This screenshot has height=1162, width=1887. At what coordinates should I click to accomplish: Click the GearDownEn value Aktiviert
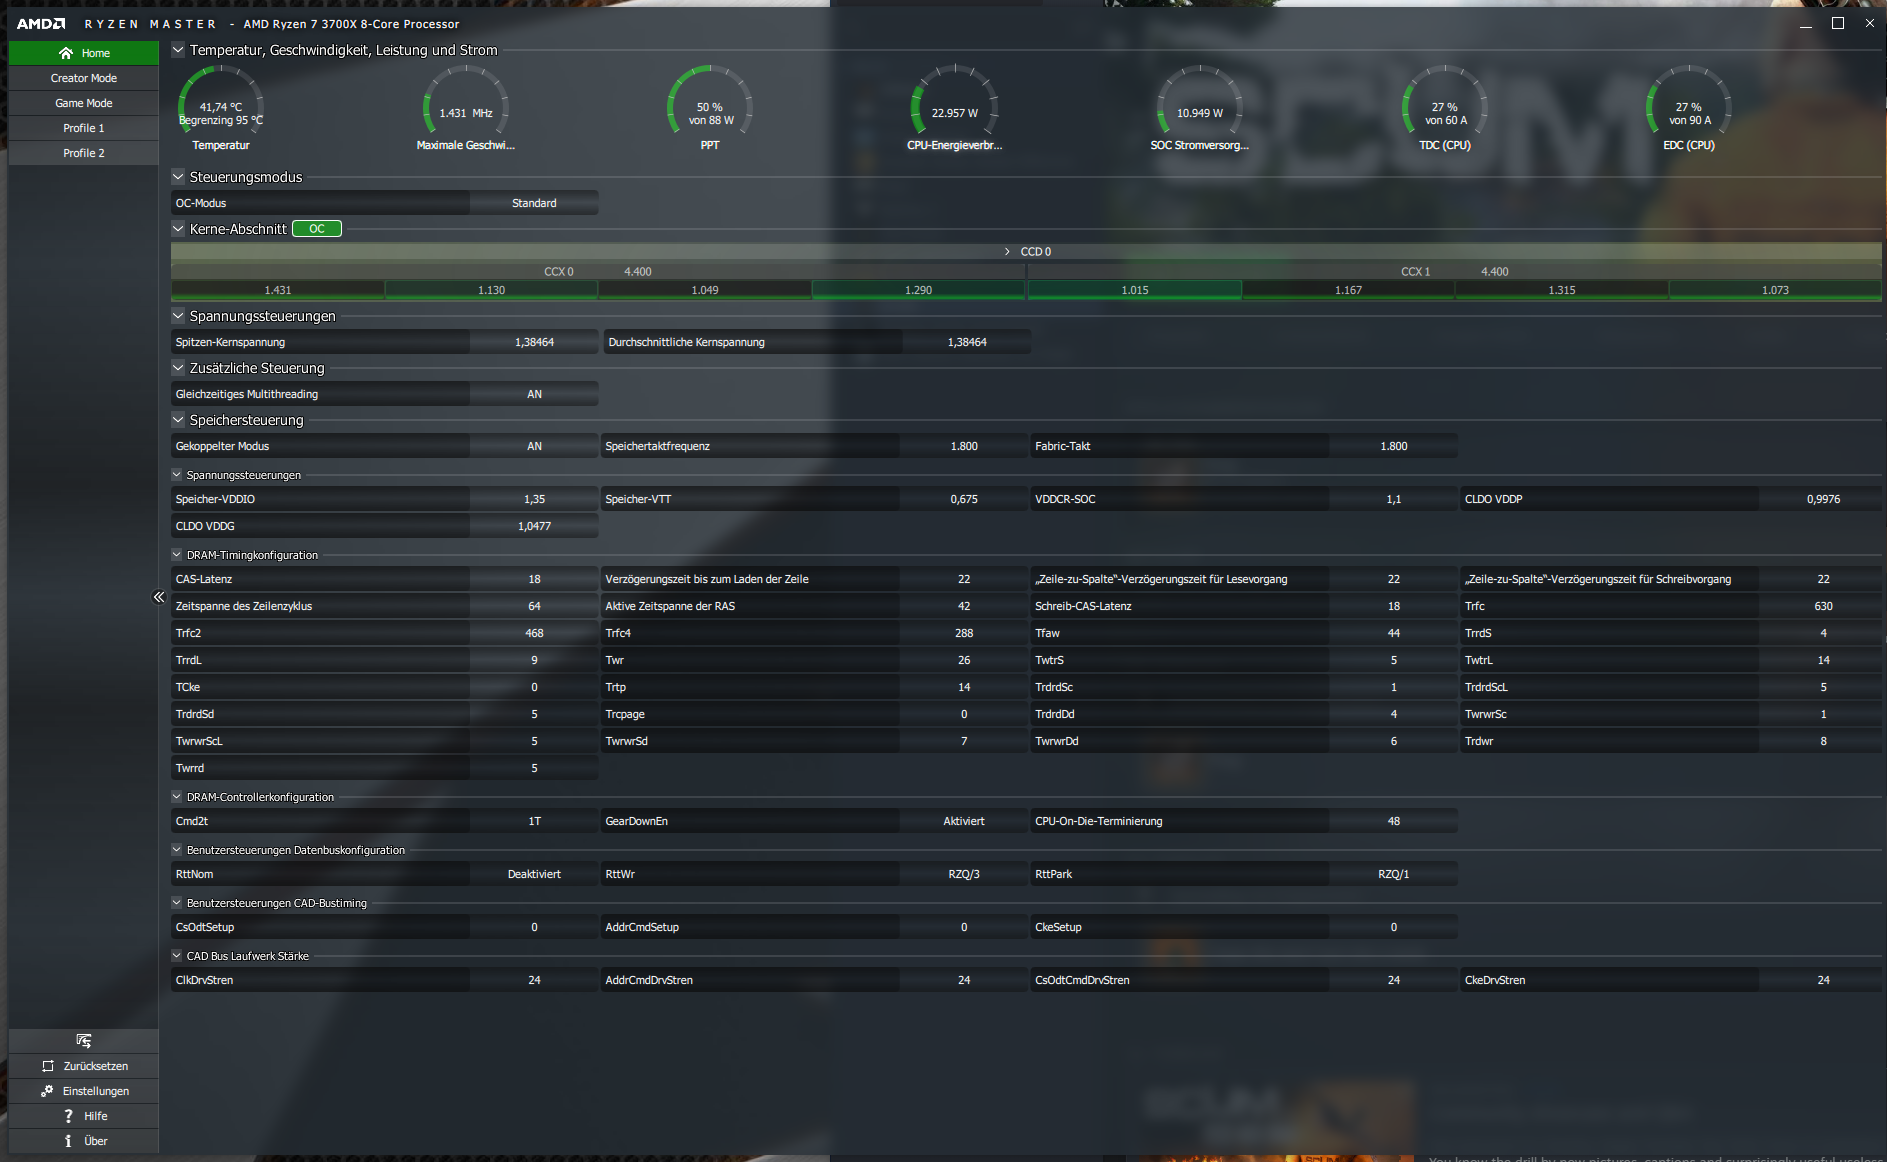click(x=964, y=821)
